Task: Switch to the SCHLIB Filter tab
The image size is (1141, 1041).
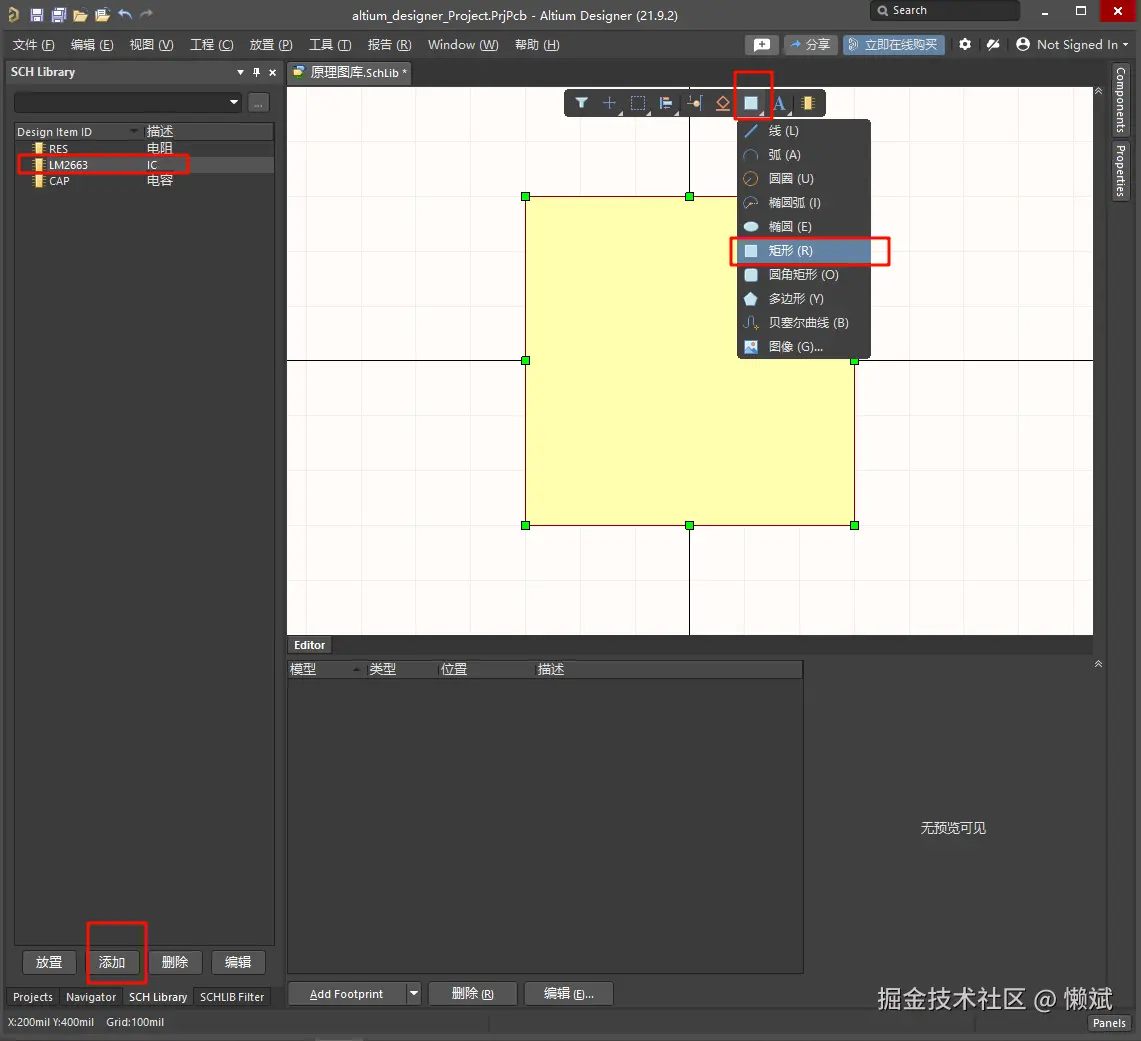Action: [232, 997]
